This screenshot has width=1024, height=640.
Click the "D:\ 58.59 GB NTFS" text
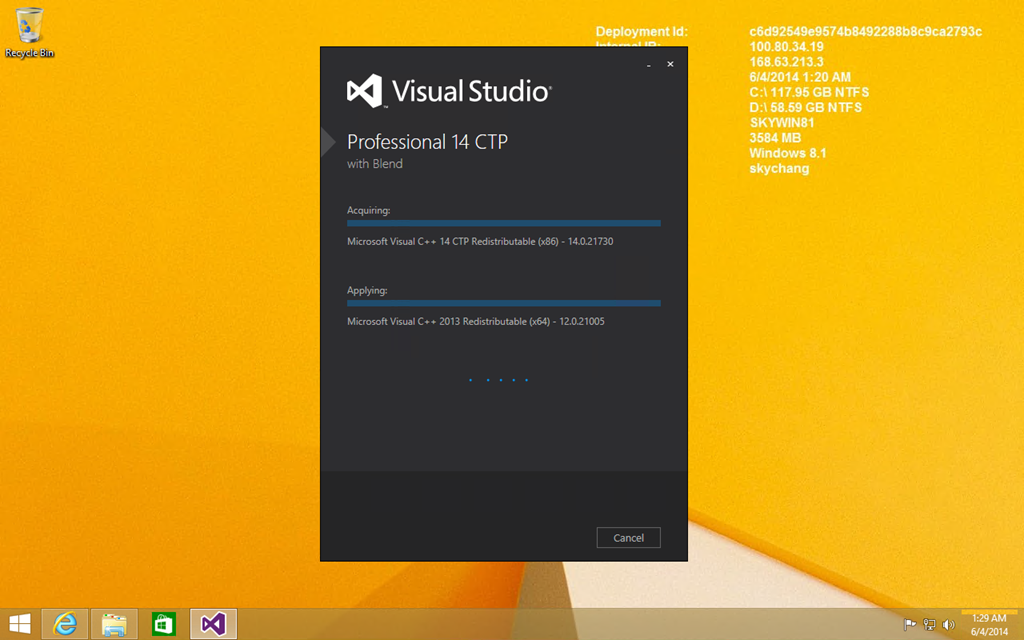point(806,107)
